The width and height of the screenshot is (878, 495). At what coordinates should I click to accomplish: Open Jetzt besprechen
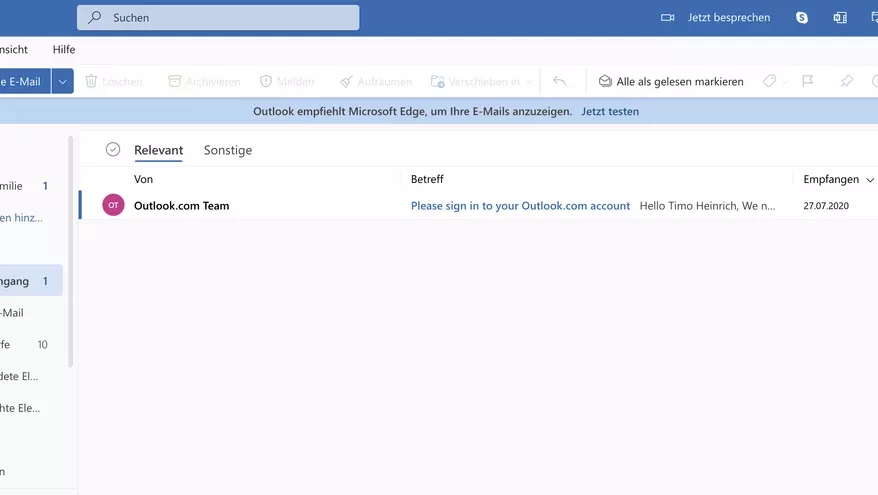(x=728, y=17)
